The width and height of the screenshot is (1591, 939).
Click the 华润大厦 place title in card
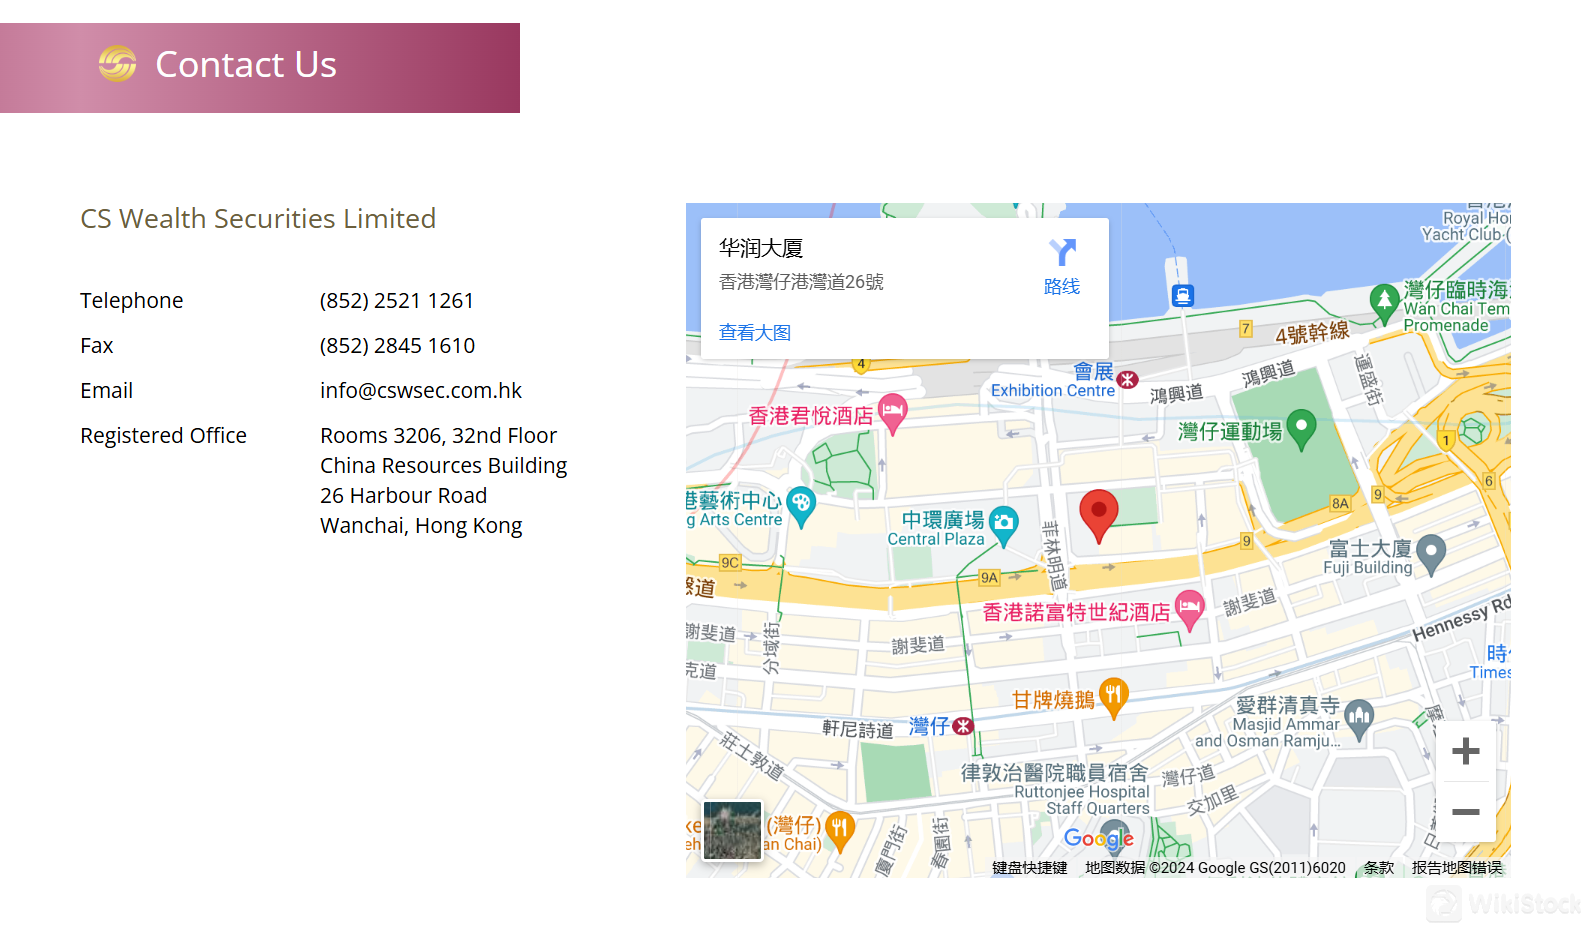point(761,248)
